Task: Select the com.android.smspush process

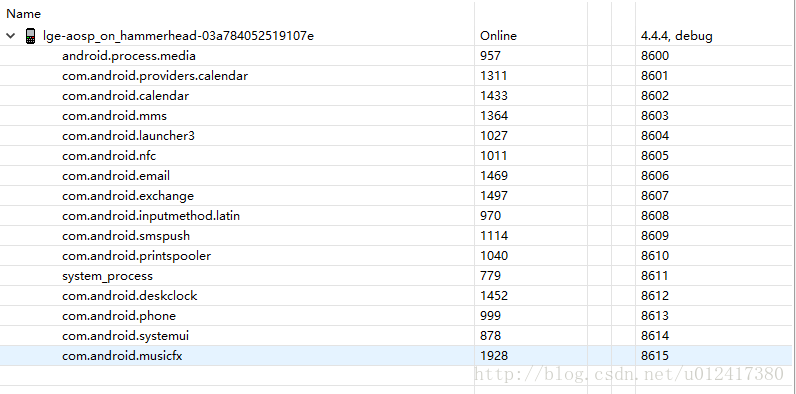Action: click(126, 236)
